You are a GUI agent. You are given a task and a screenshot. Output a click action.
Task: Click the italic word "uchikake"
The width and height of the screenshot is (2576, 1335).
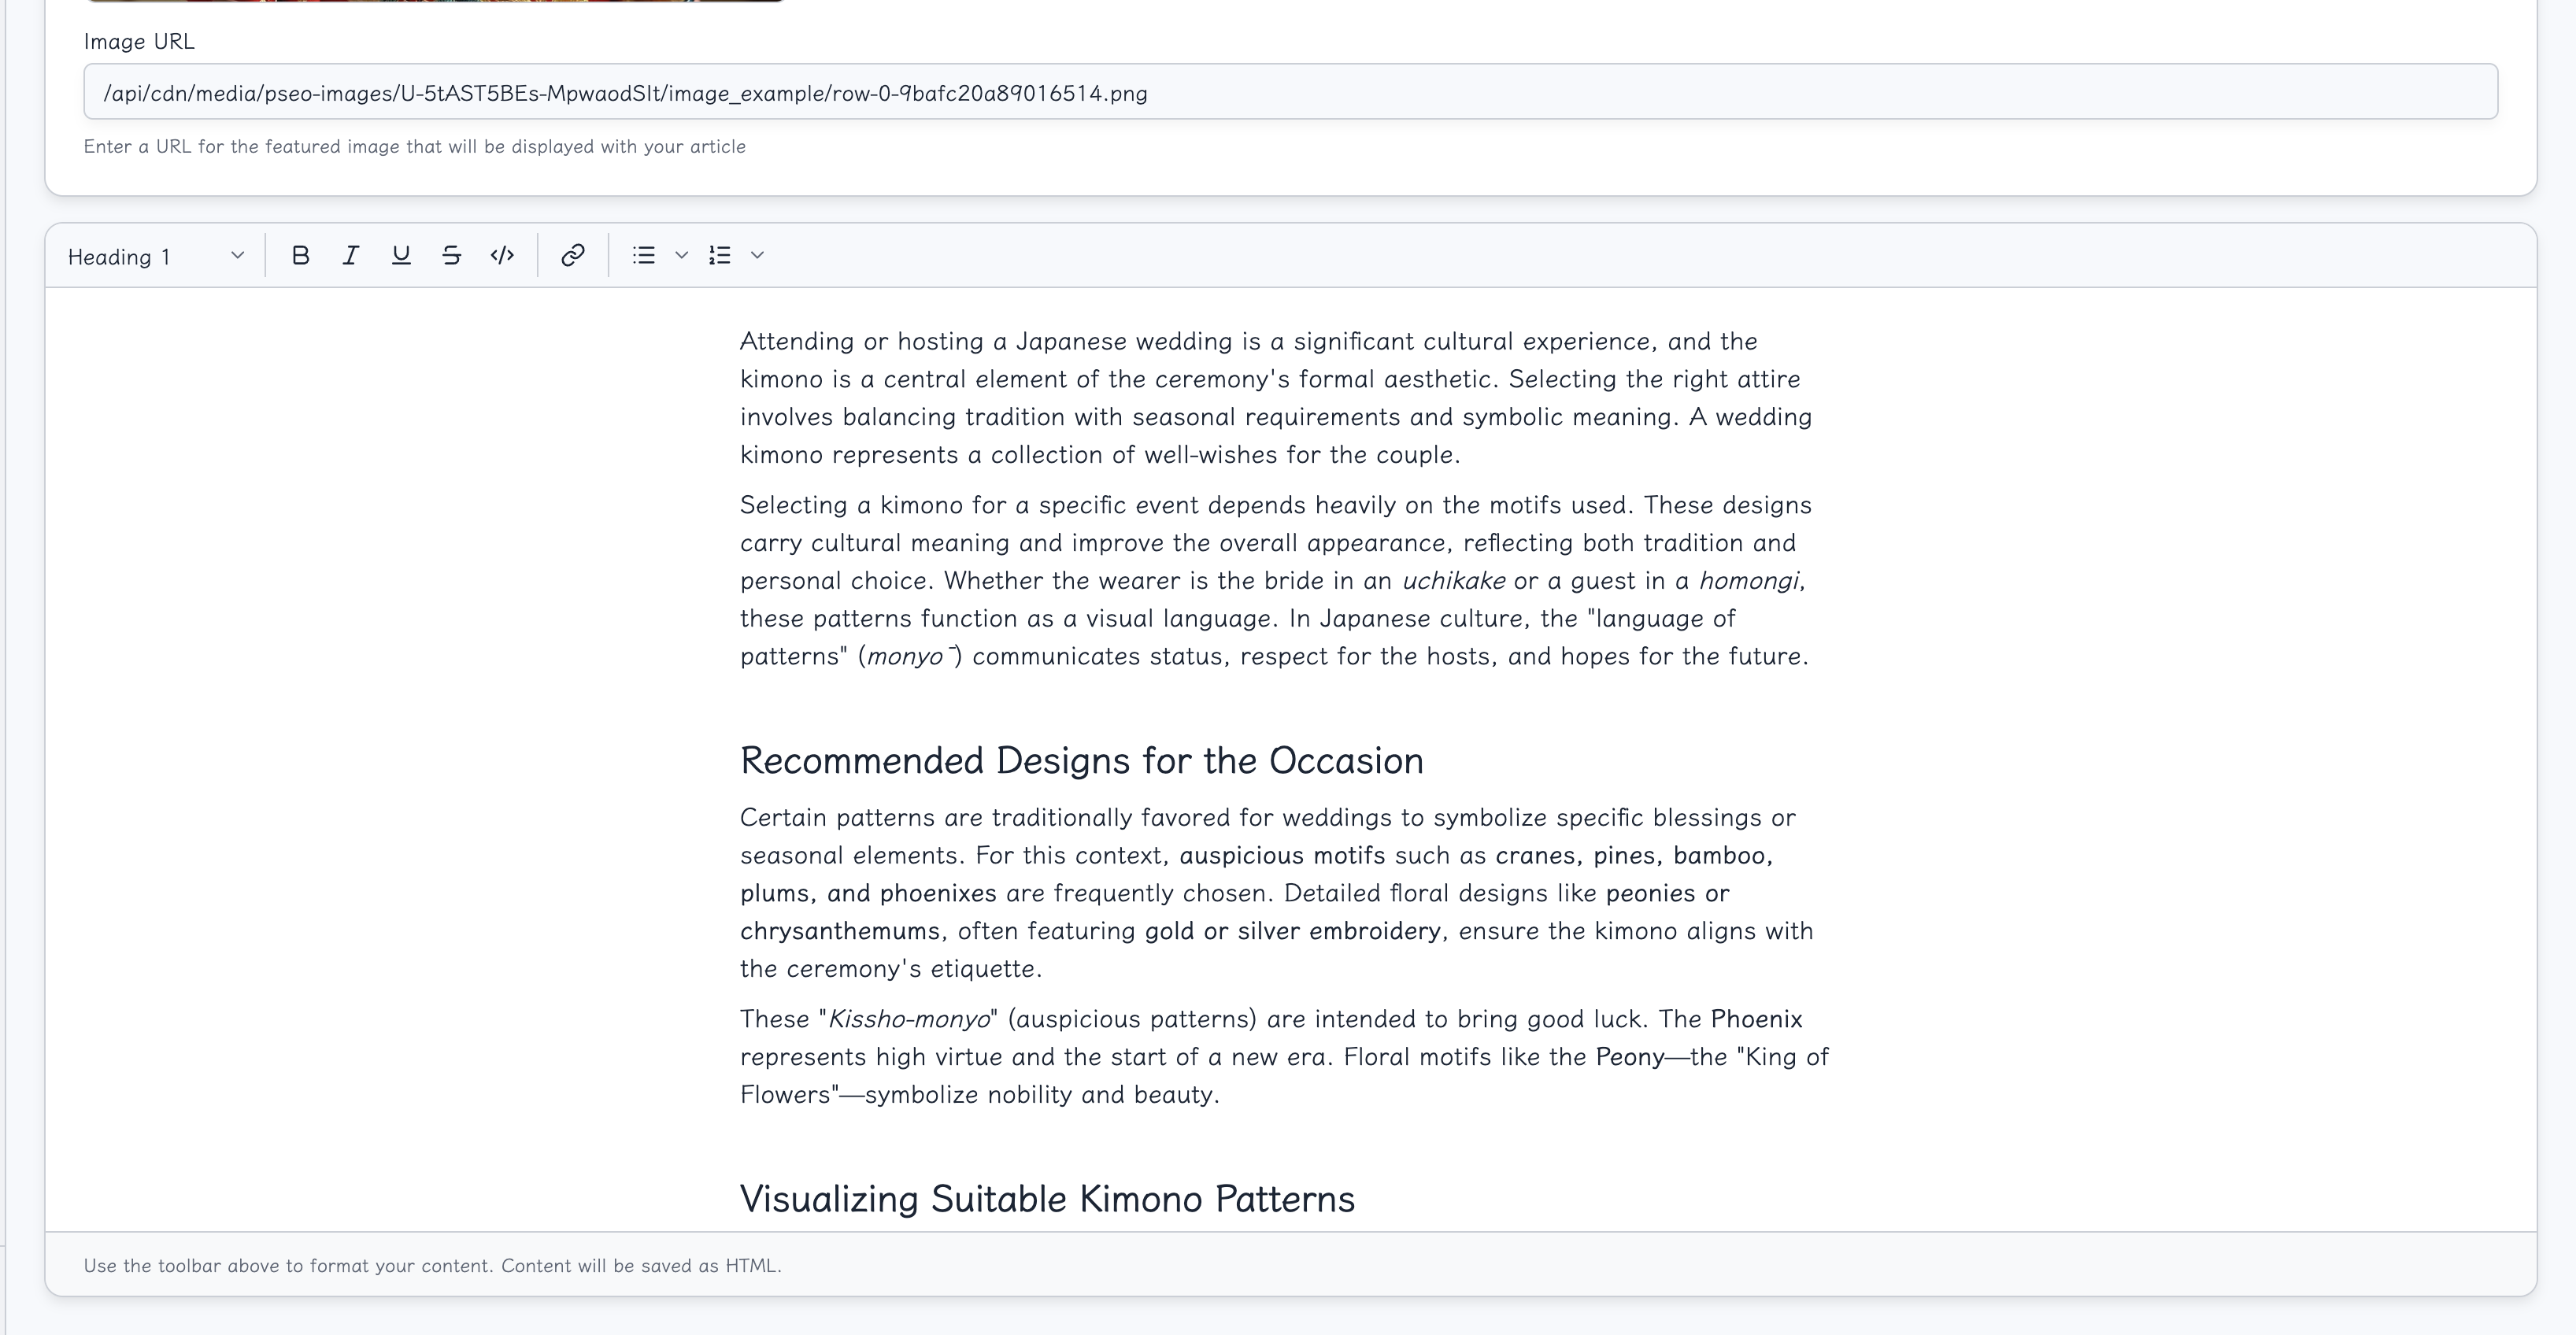(1453, 581)
